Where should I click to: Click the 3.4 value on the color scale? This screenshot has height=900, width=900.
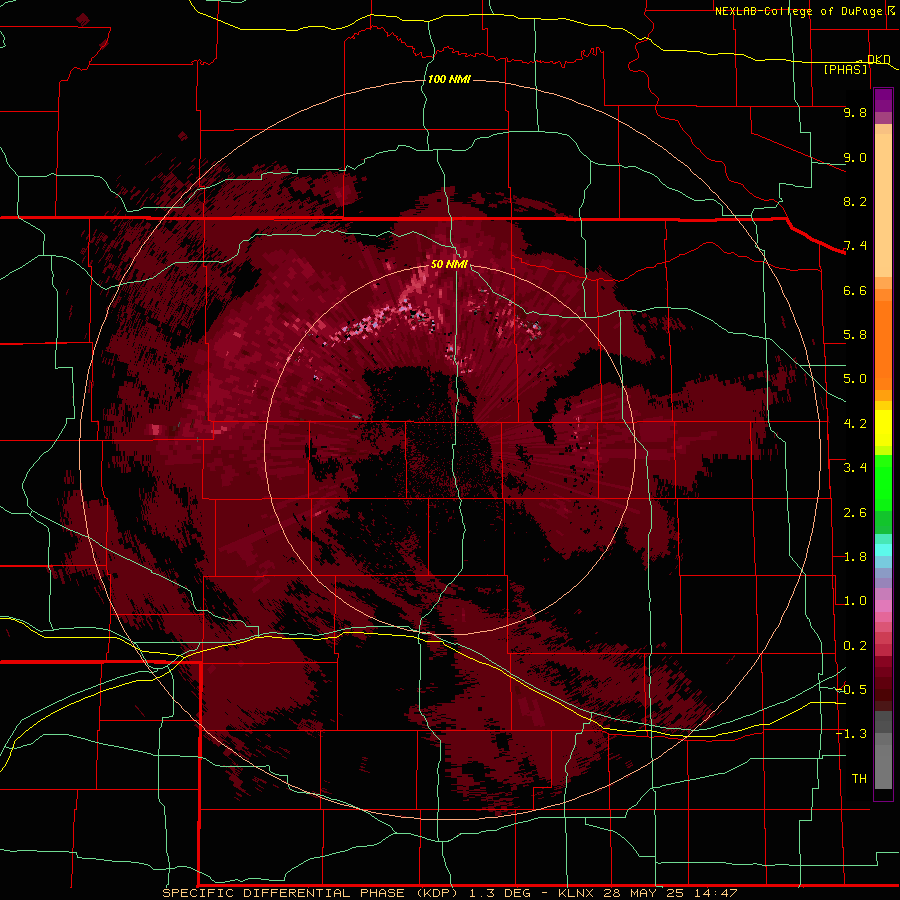pos(855,468)
